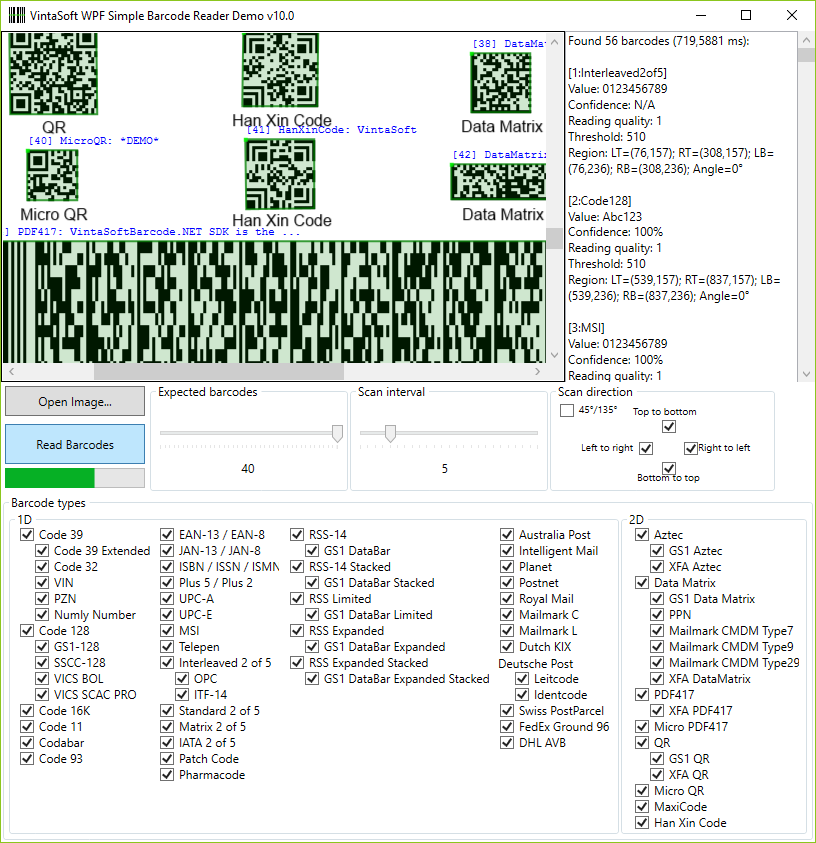Uncheck the Australia Post checkbox
The height and width of the screenshot is (843, 816).
click(x=506, y=534)
